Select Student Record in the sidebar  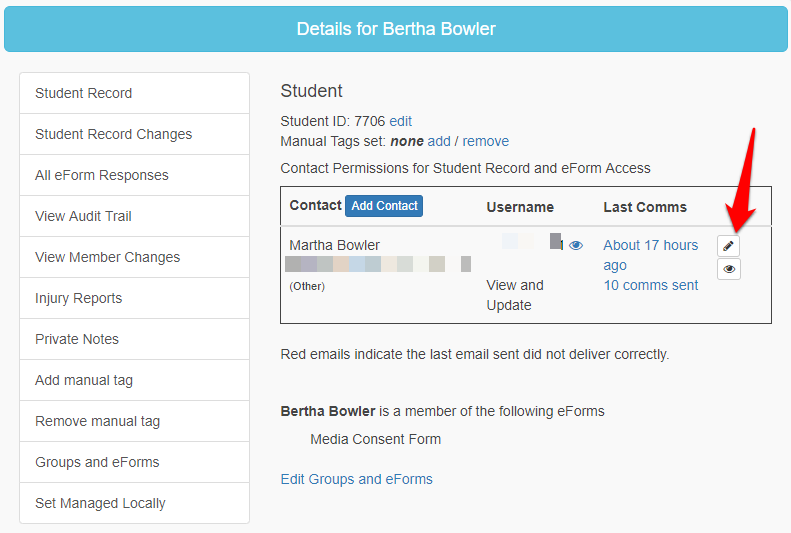click(134, 93)
